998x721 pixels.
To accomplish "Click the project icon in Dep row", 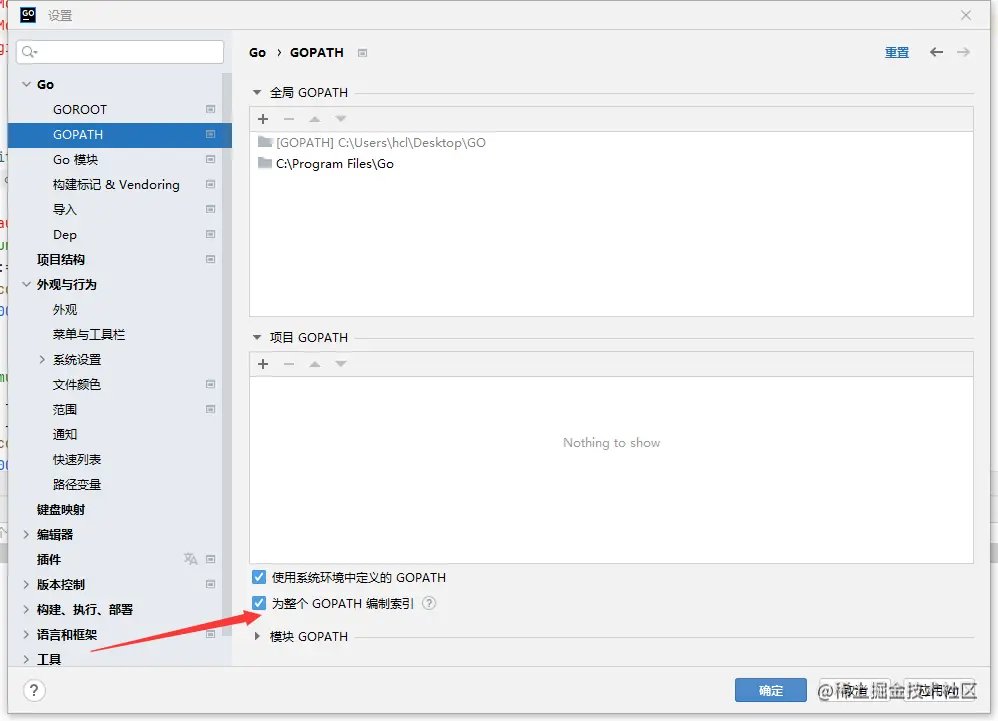I will coord(210,234).
